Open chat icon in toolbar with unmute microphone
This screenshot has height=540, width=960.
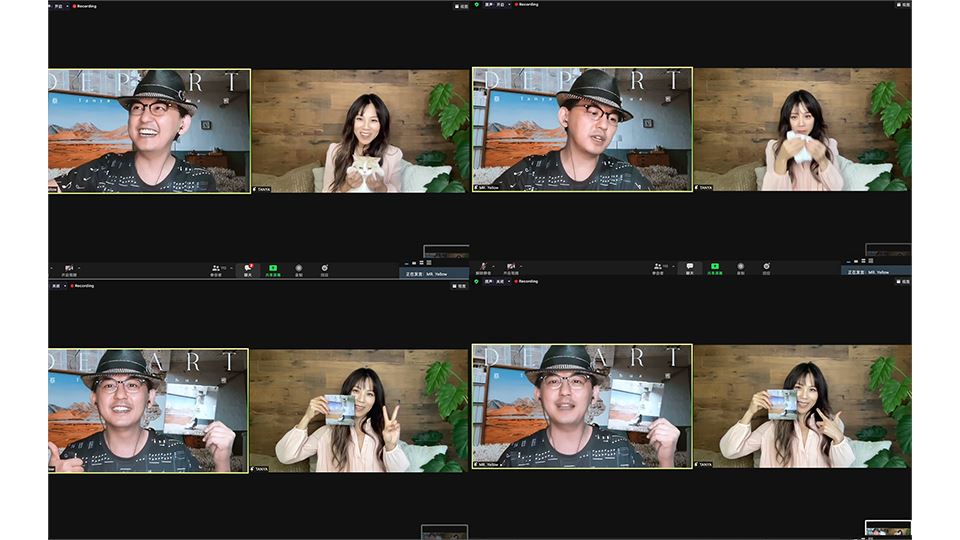tap(689, 268)
